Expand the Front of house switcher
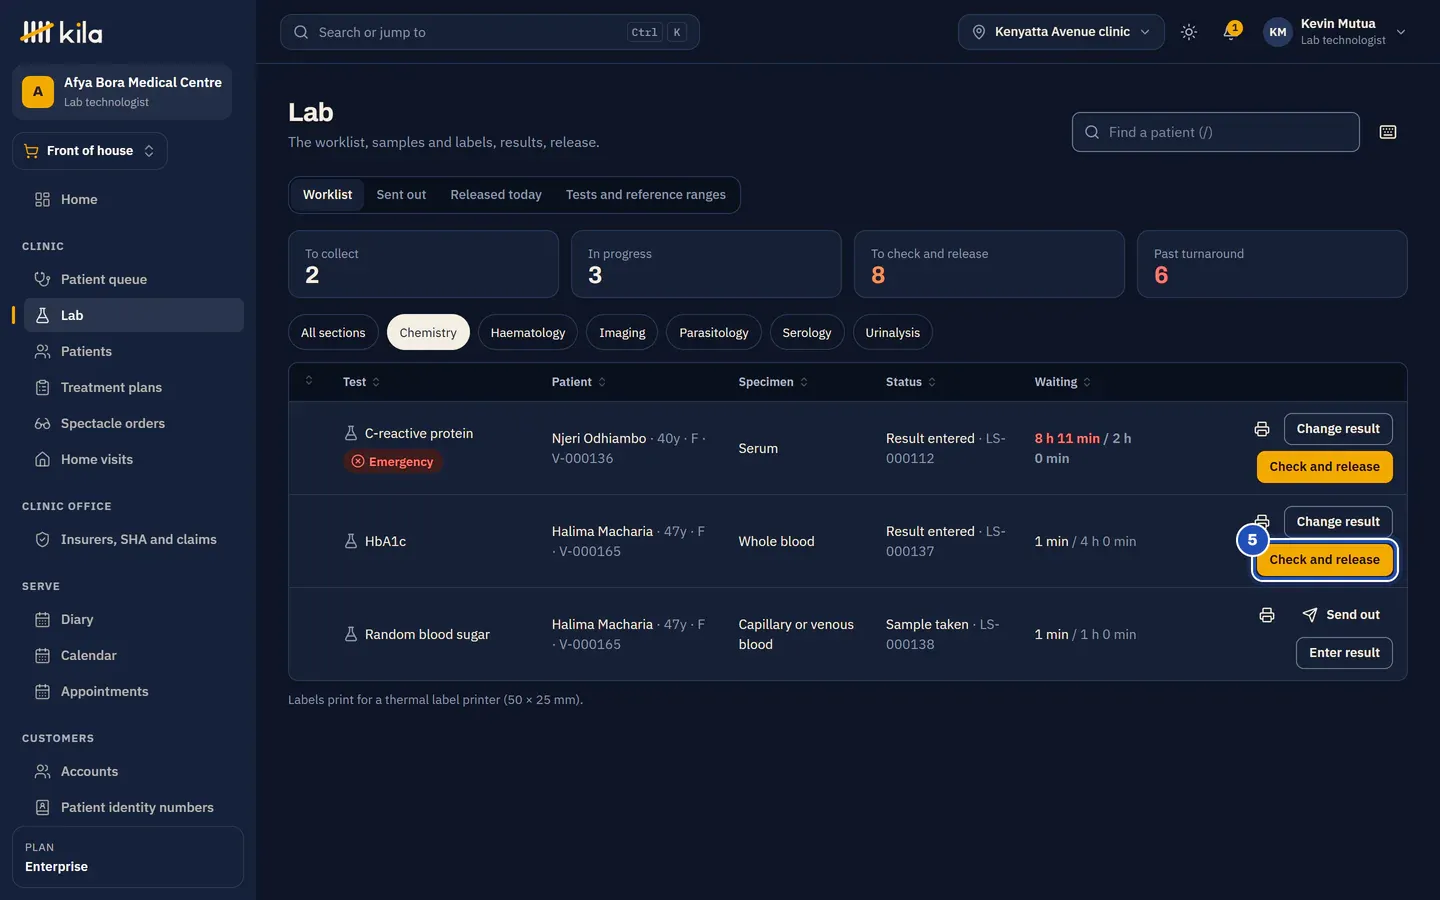The width and height of the screenshot is (1440, 900). tap(90, 151)
